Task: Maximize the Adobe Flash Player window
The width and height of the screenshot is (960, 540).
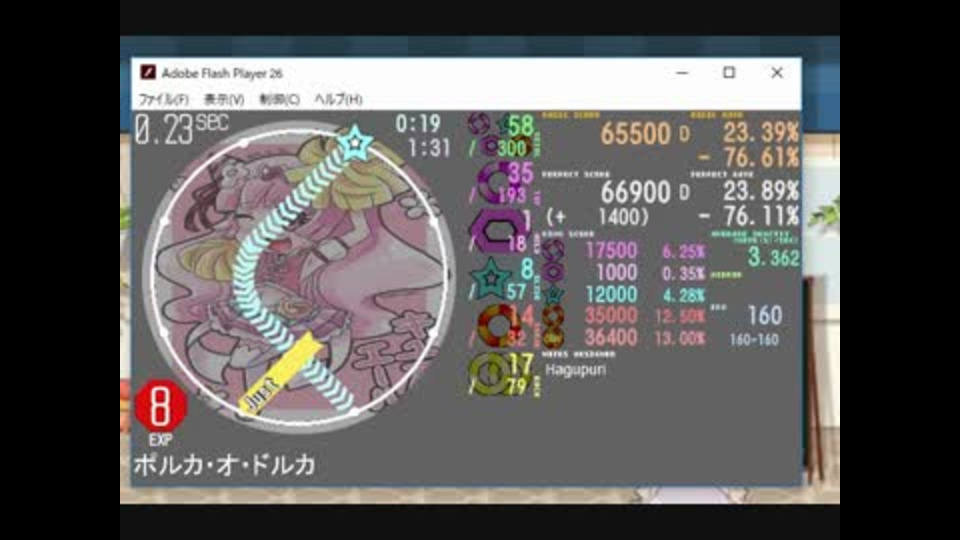Action: [729, 73]
